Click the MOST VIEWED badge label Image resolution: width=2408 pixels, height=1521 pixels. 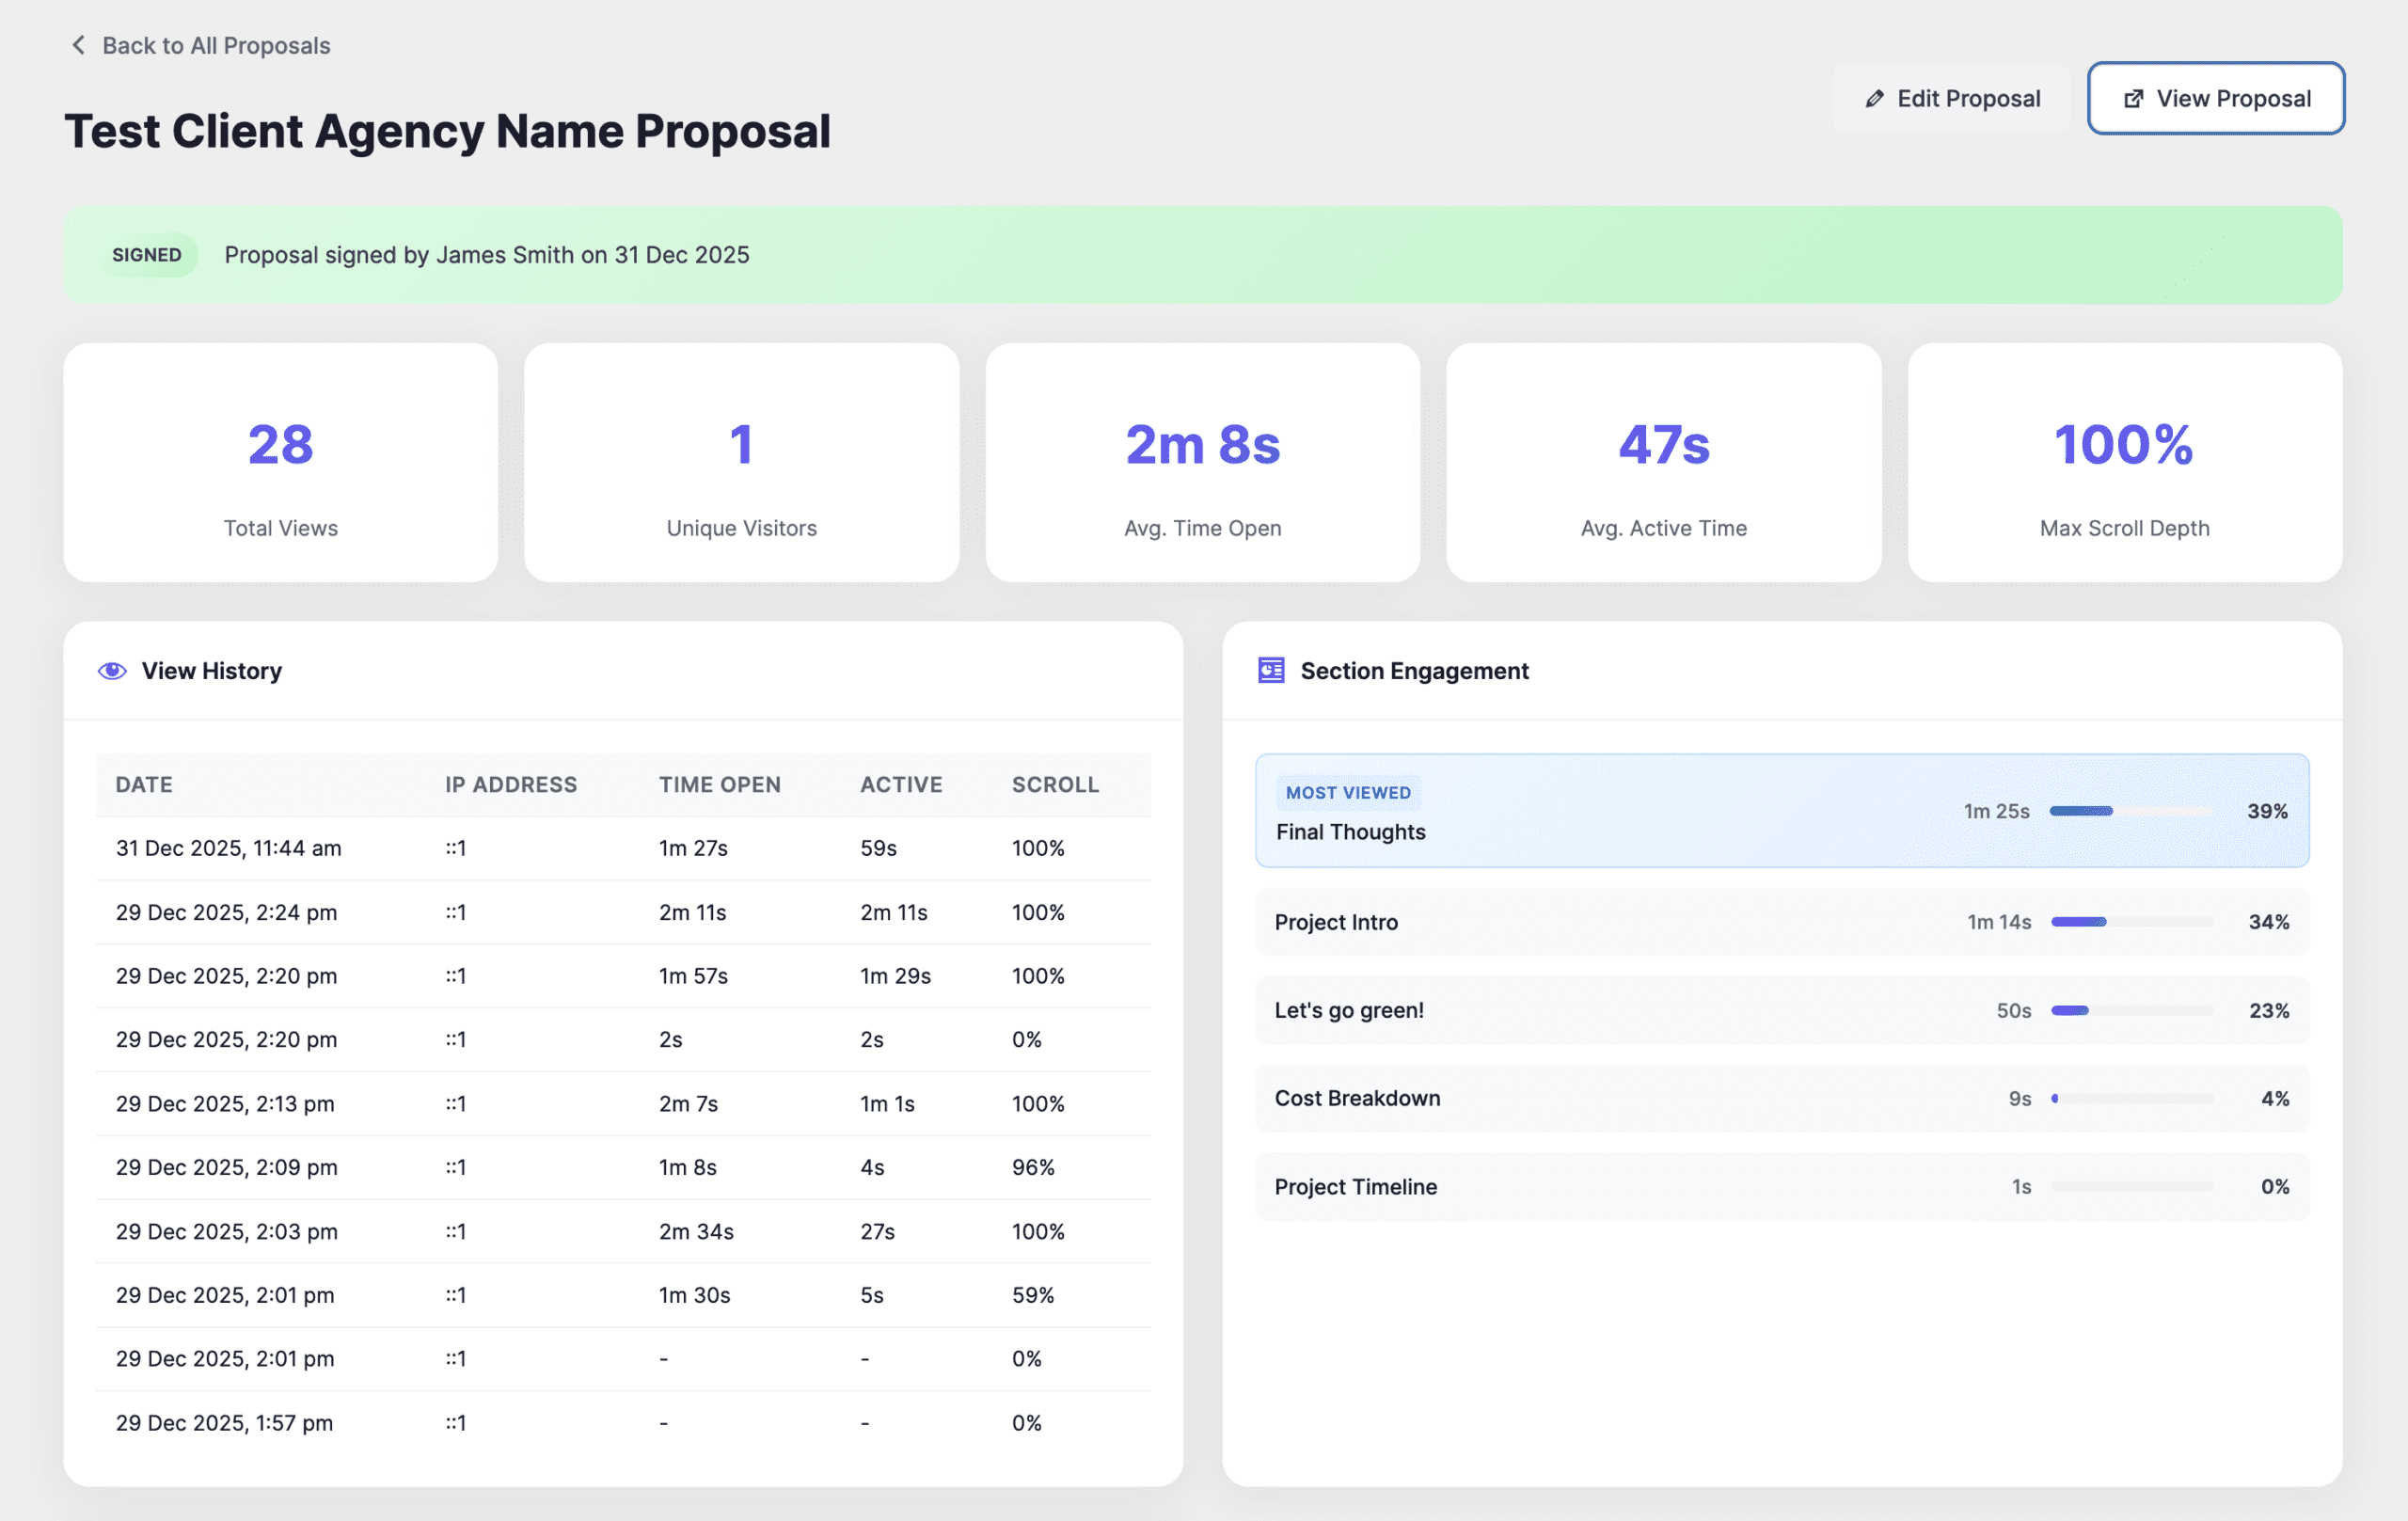(1347, 793)
